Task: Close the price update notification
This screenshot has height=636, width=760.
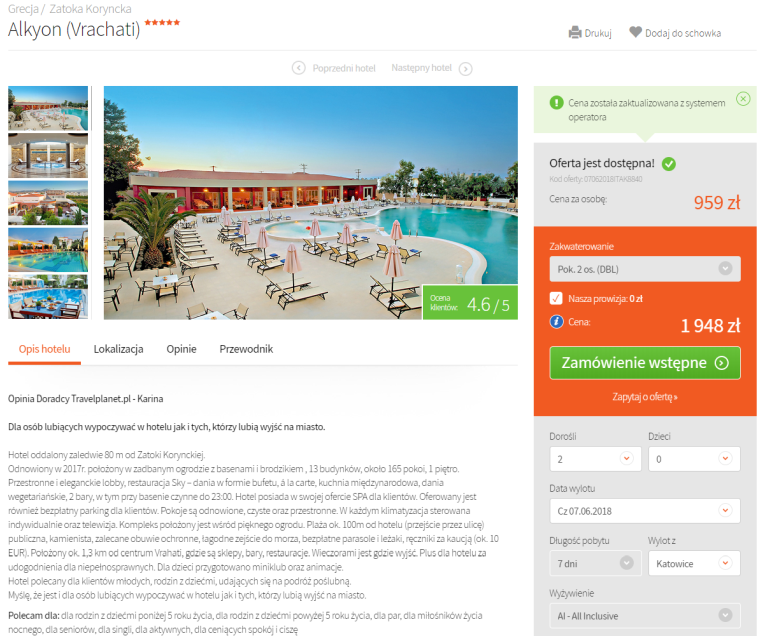Action: (743, 99)
